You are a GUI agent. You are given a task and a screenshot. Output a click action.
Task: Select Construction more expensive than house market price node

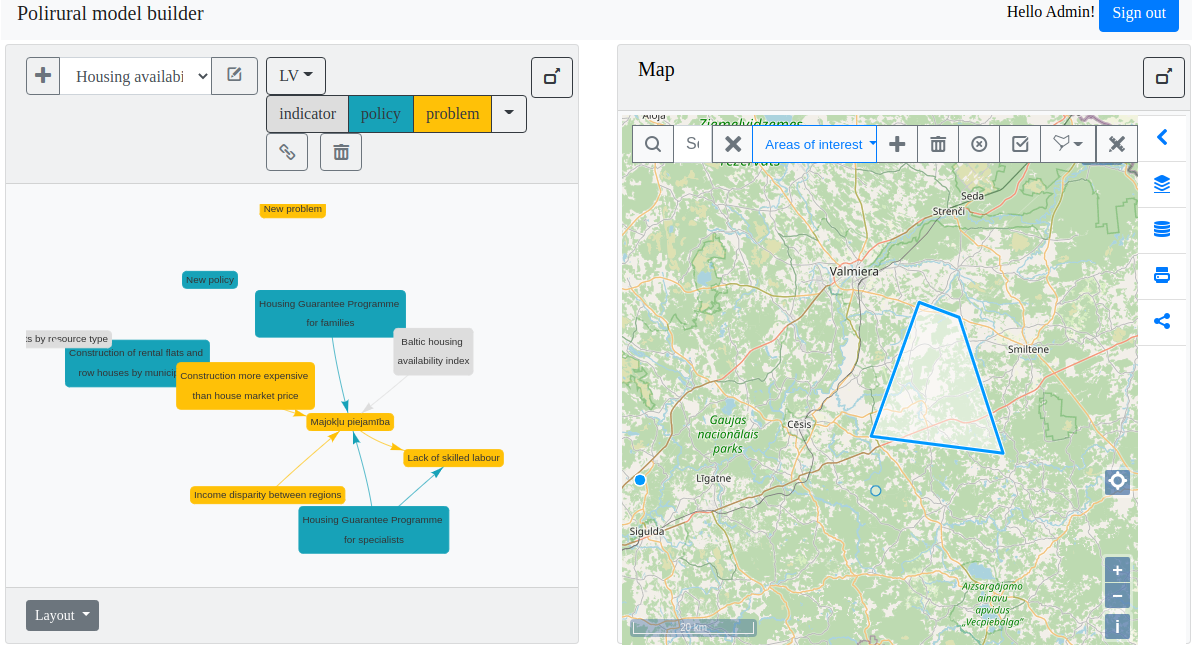(x=245, y=386)
